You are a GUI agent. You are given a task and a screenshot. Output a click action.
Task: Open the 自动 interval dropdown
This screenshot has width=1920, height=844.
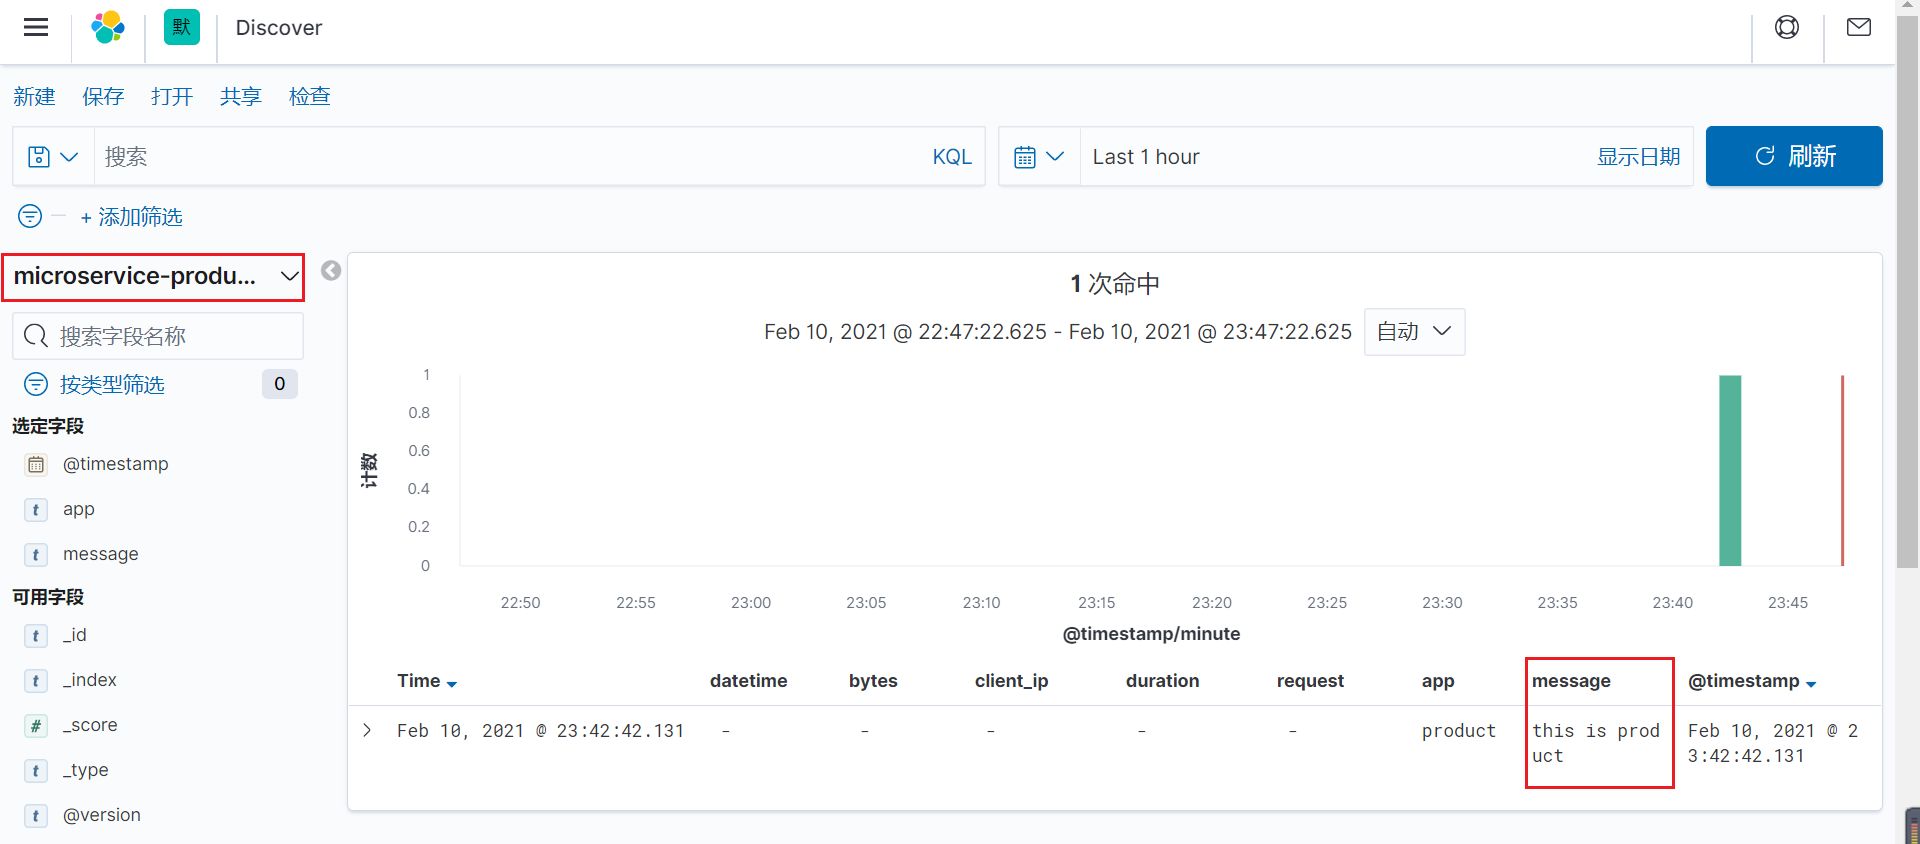pos(1414,332)
